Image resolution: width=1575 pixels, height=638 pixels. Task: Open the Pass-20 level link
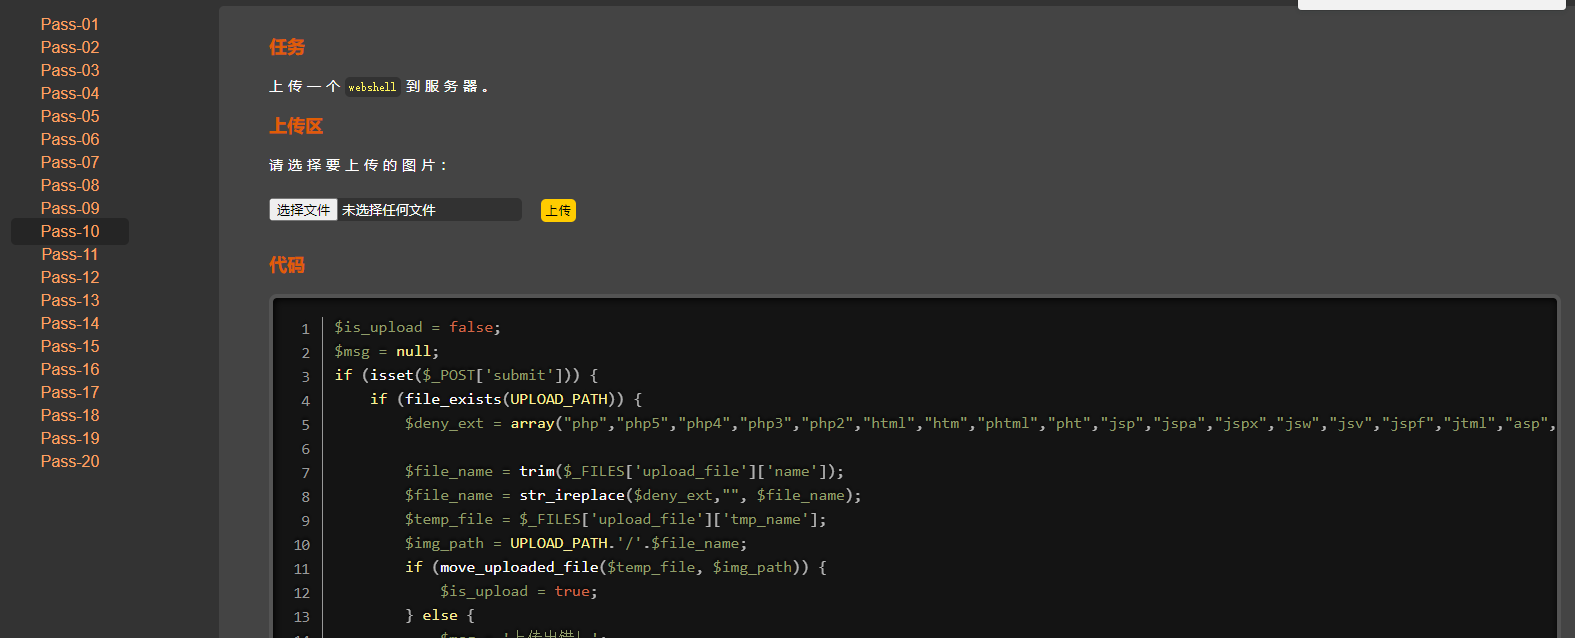point(69,461)
